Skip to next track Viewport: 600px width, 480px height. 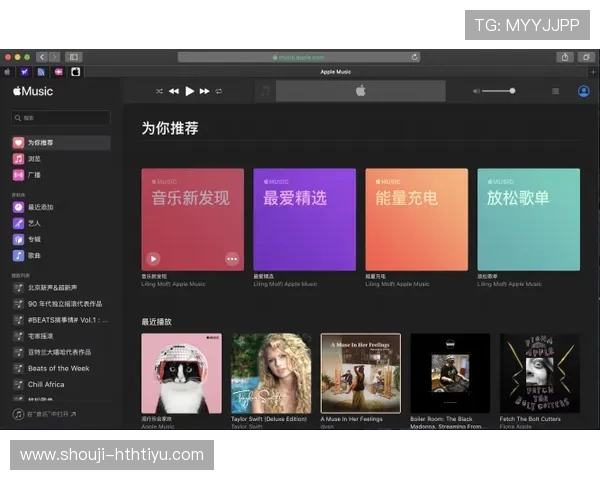(x=205, y=91)
